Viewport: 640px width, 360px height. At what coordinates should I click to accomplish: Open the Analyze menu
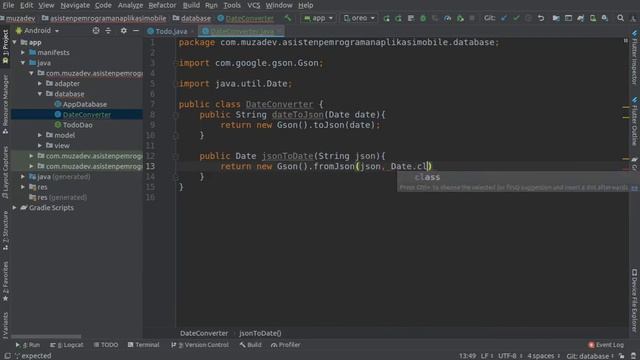(x=130, y=5)
